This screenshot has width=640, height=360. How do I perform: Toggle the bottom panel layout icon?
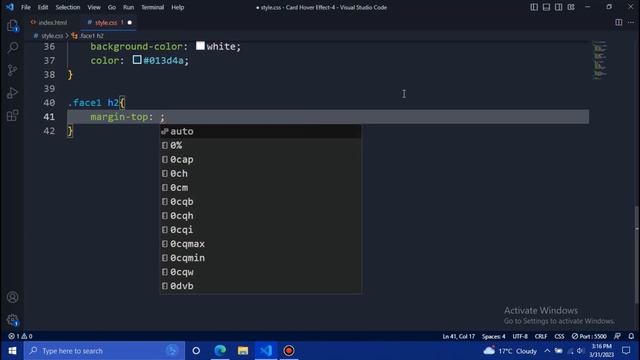point(546,7)
